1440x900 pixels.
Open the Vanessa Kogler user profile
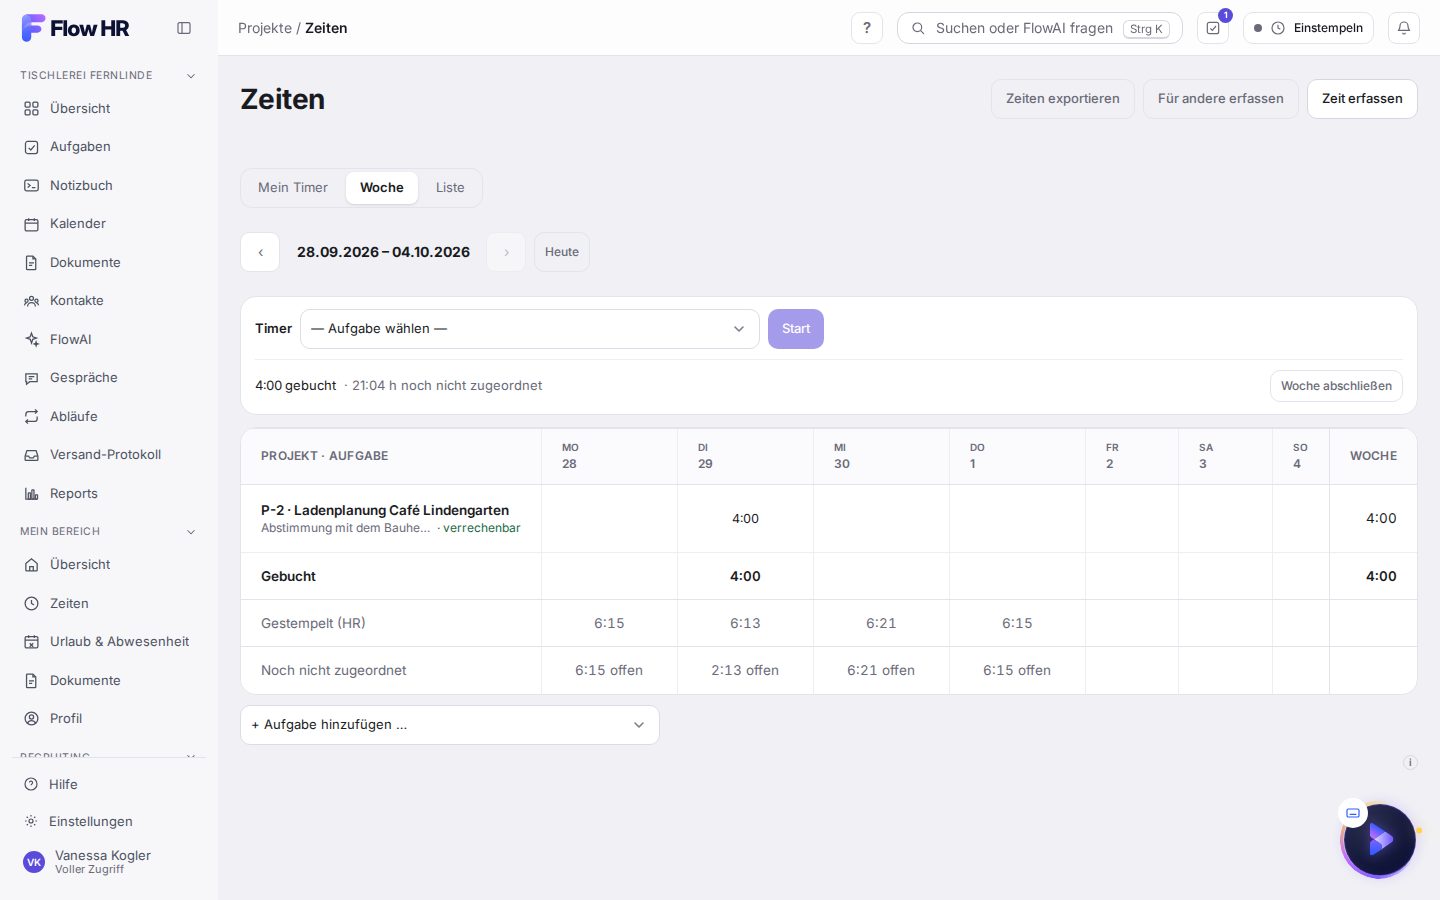[x=108, y=861]
